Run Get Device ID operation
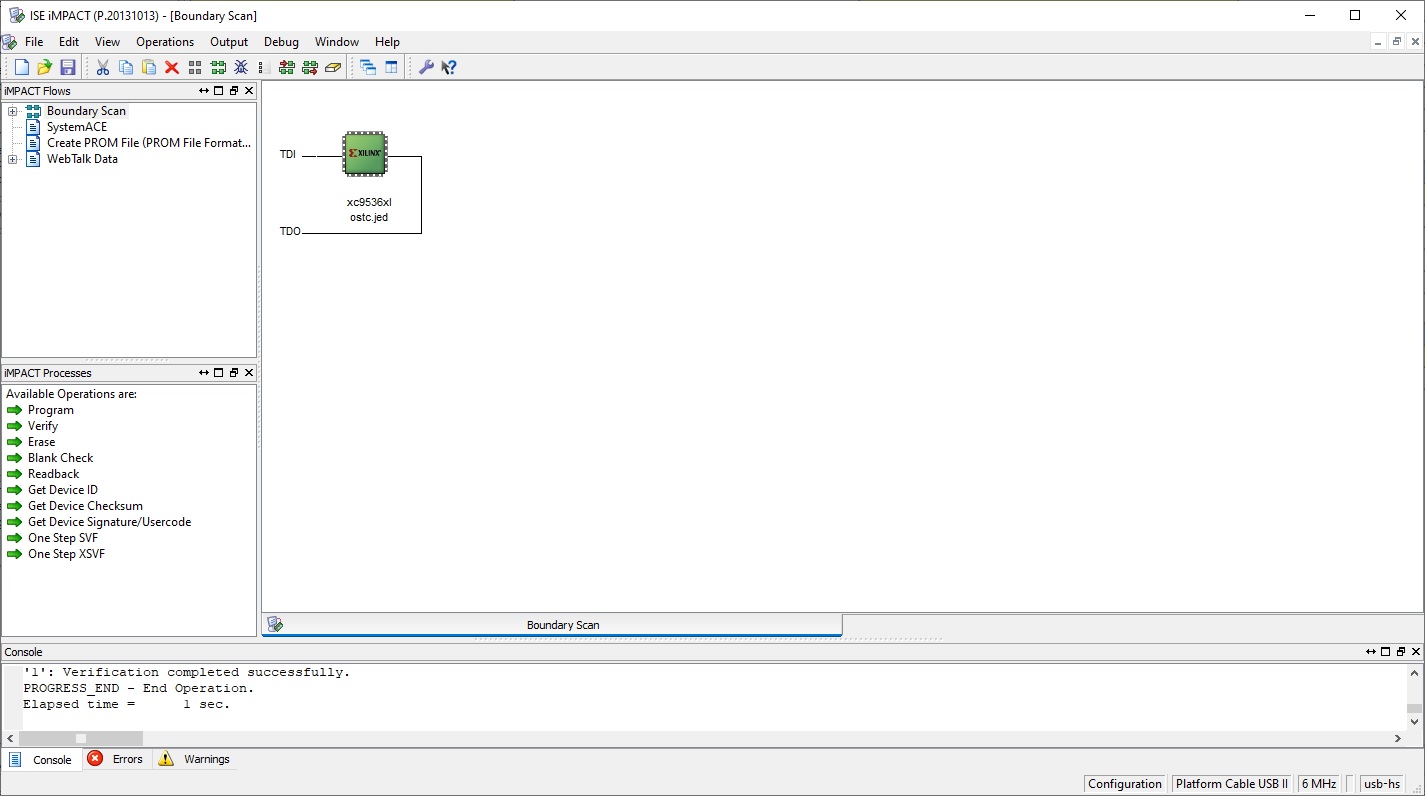This screenshot has width=1425, height=796. point(63,490)
